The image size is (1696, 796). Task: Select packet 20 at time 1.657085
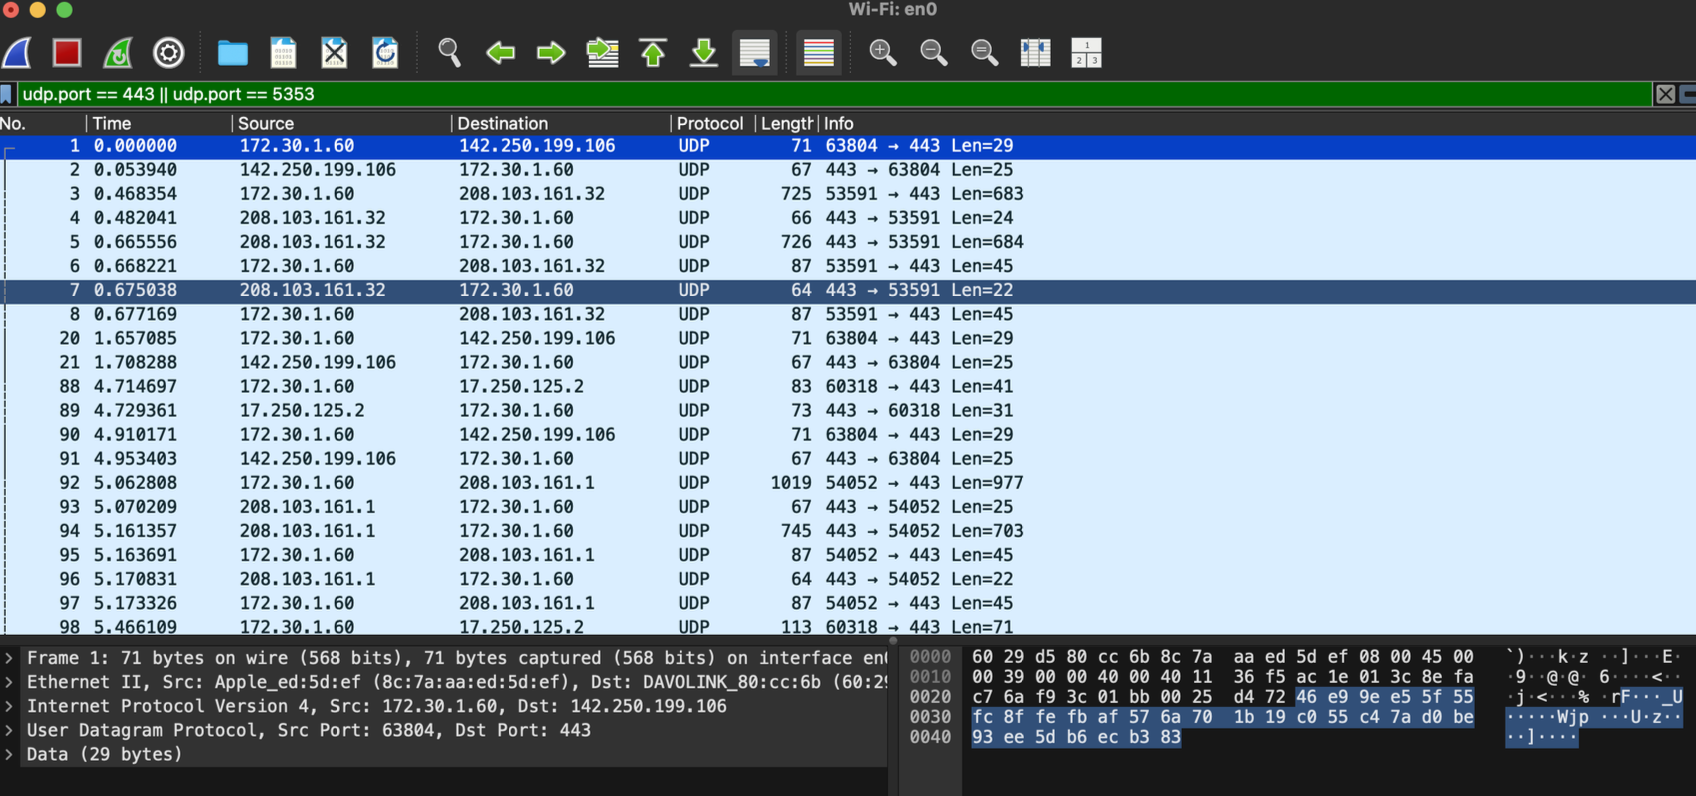point(848,338)
